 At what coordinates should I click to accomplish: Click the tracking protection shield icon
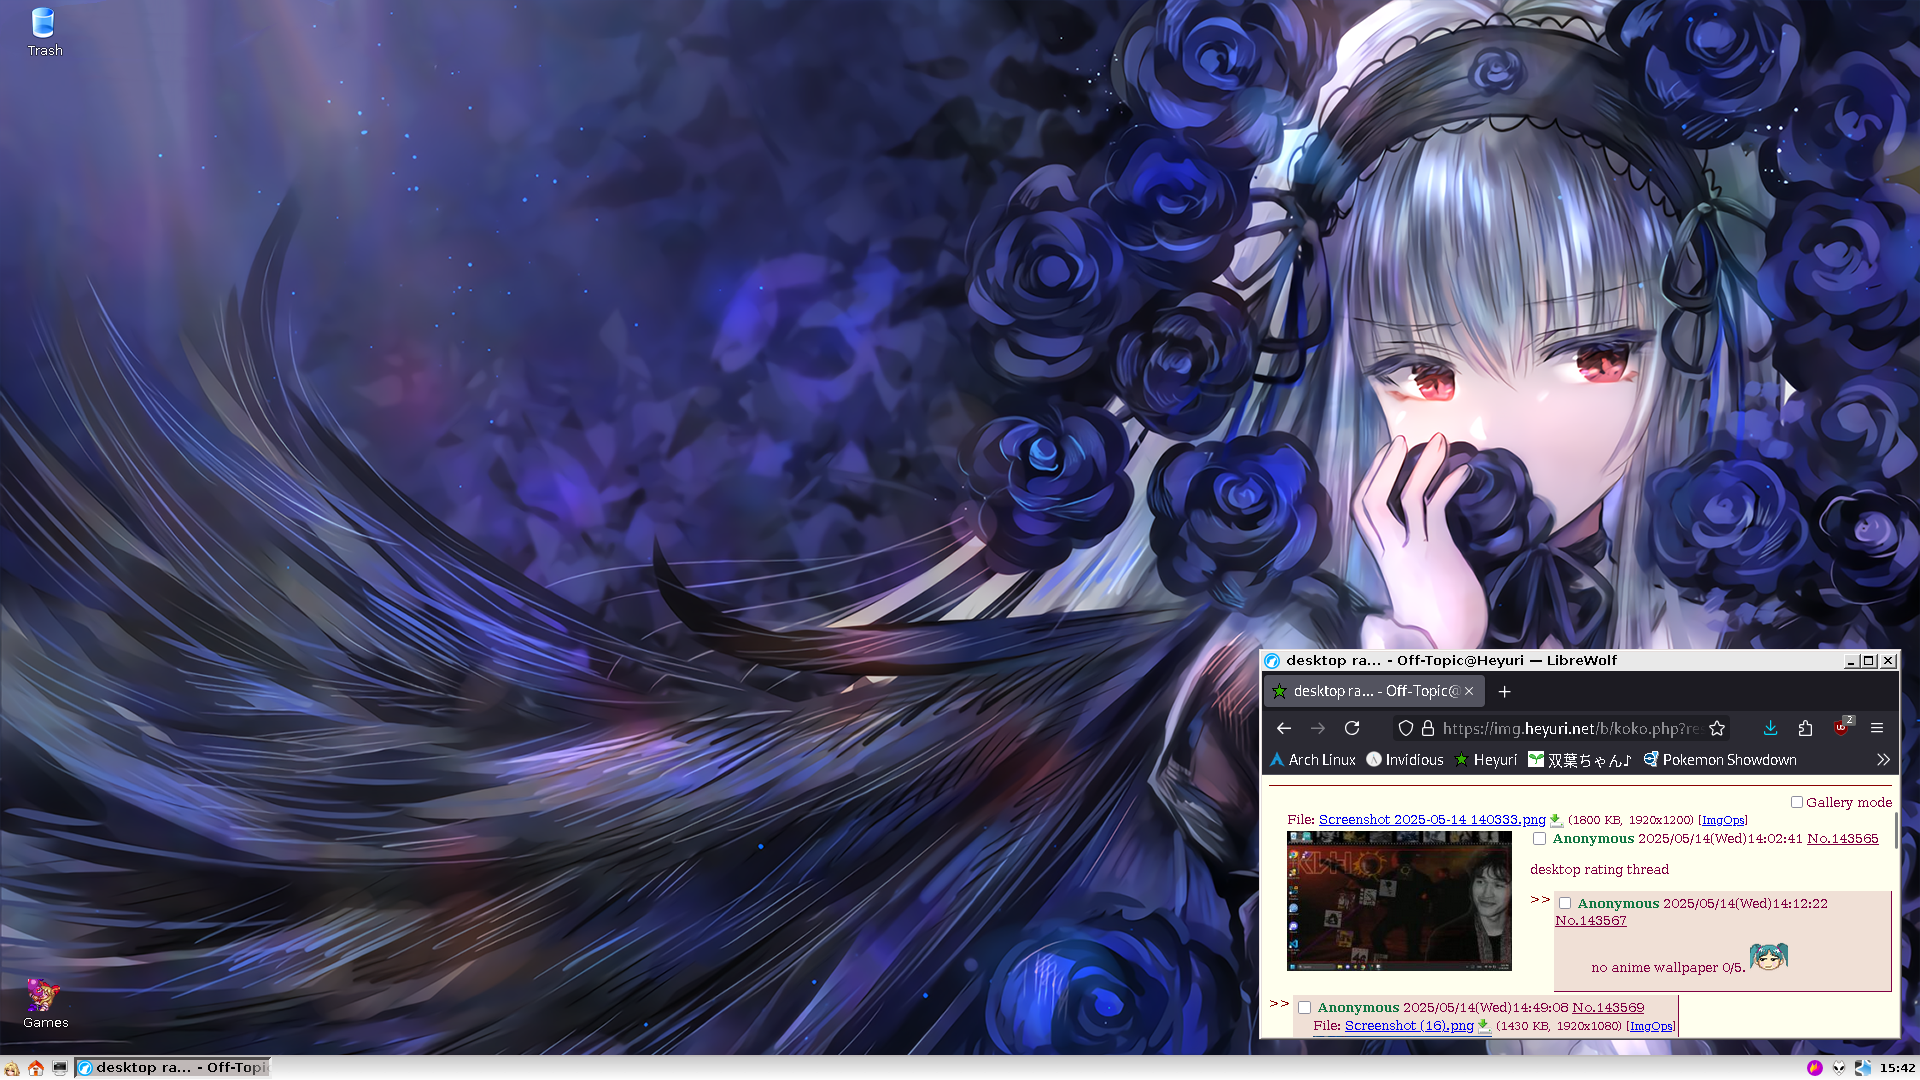click(x=1405, y=728)
